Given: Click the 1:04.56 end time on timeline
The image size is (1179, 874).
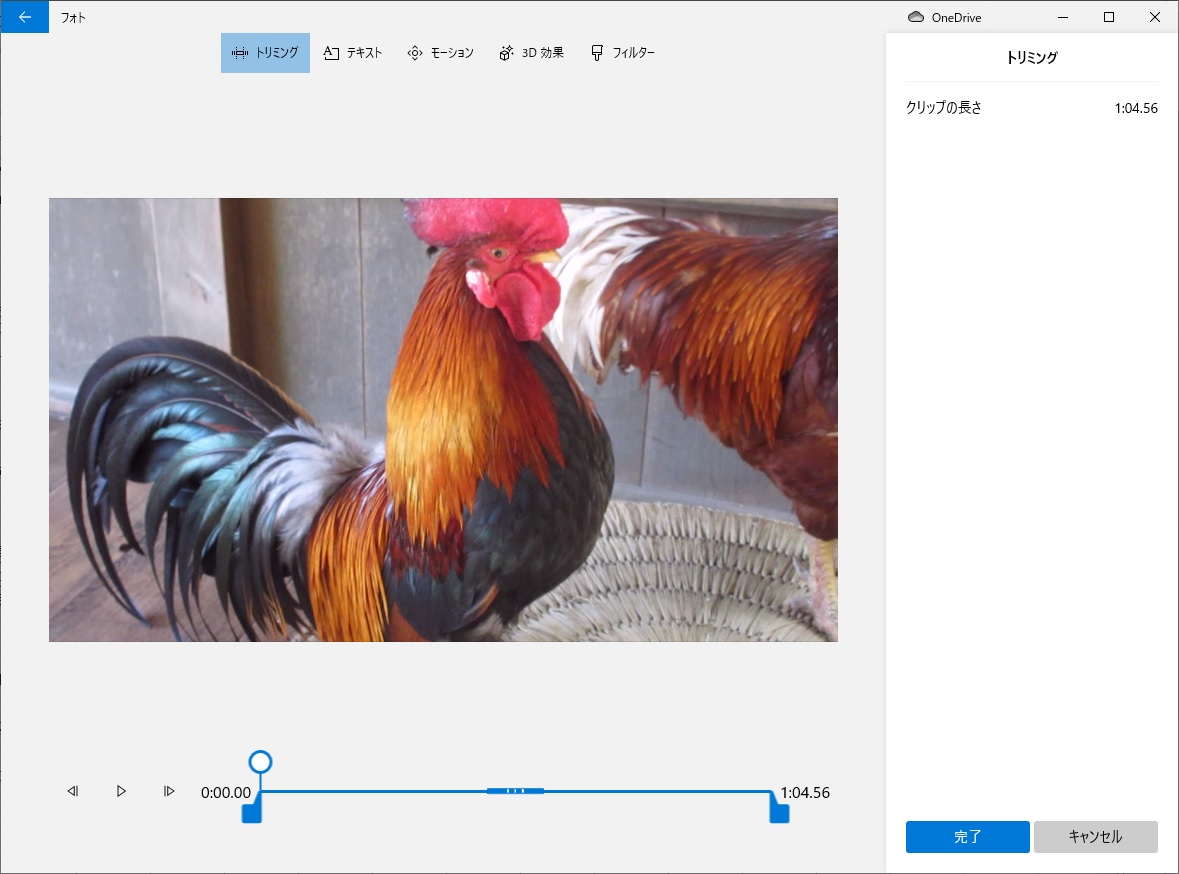Looking at the screenshot, I should 805,793.
